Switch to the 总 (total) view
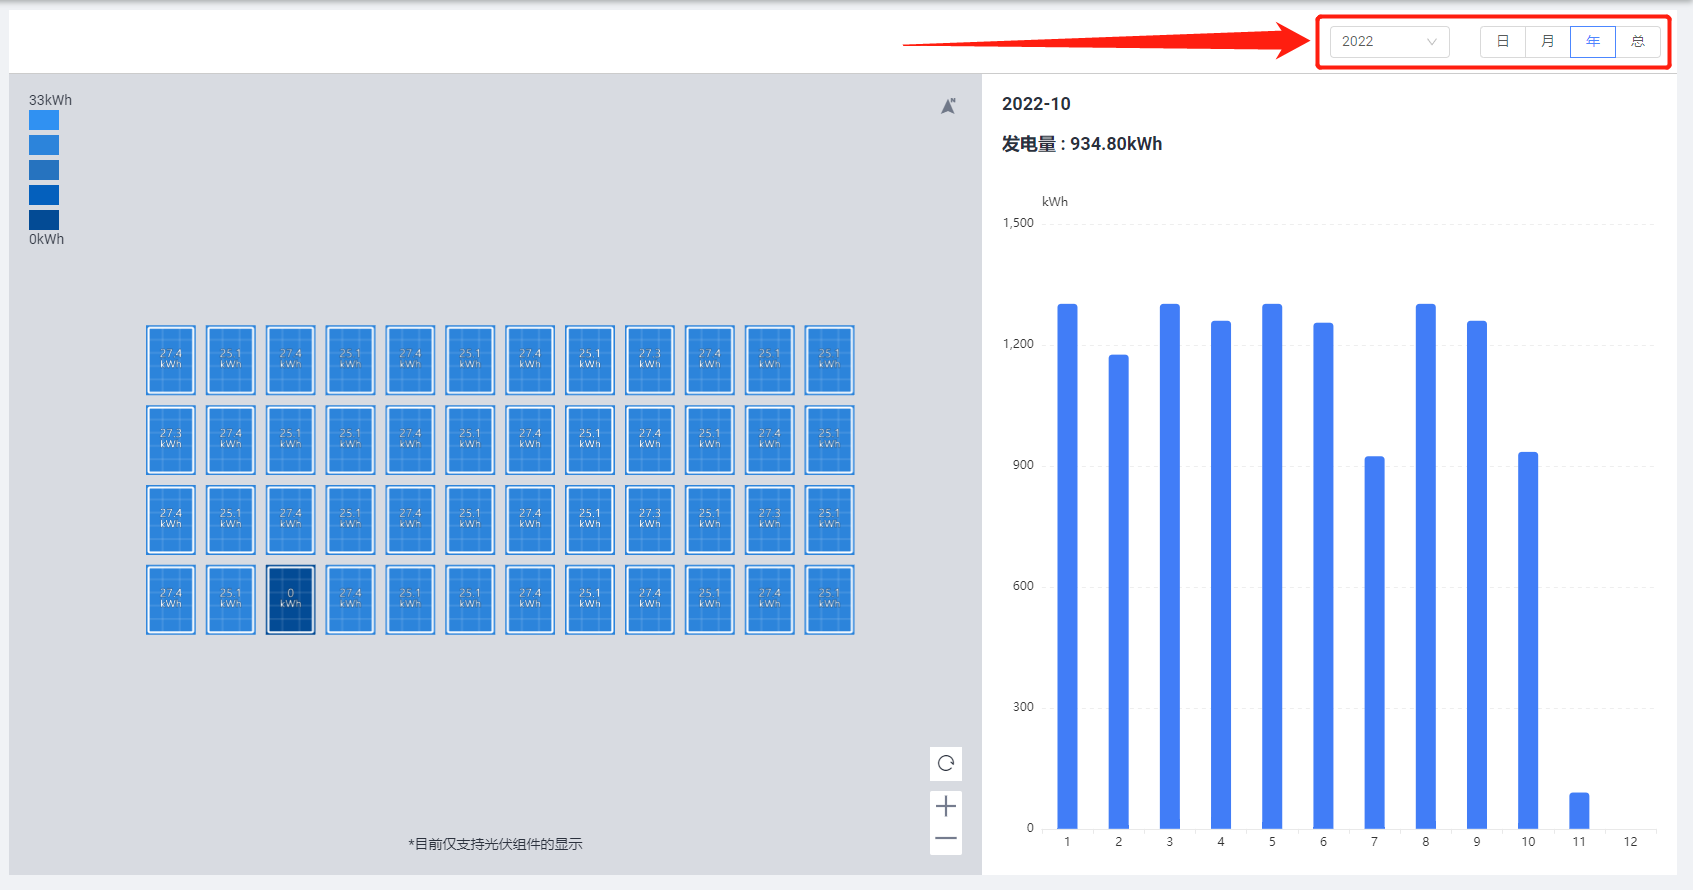The height and width of the screenshot is (890, 1693). pos(1637,42)
